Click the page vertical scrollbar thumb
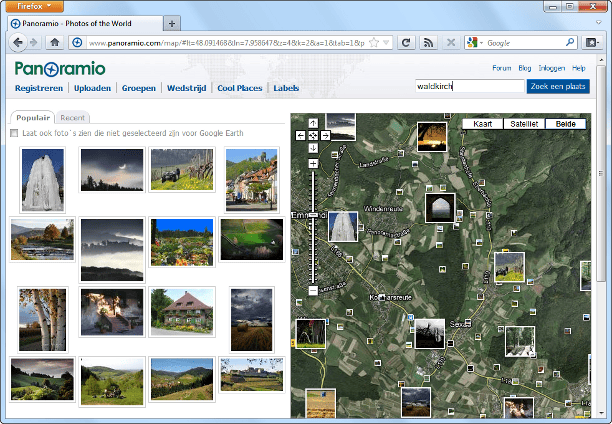This screenshot has height=424, width=612. pos(601,175)
